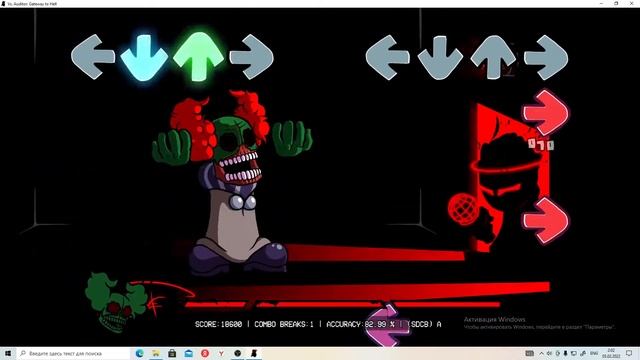Minimize the game window
This screenshot has height=360, width=640.
tap(601, 4)
